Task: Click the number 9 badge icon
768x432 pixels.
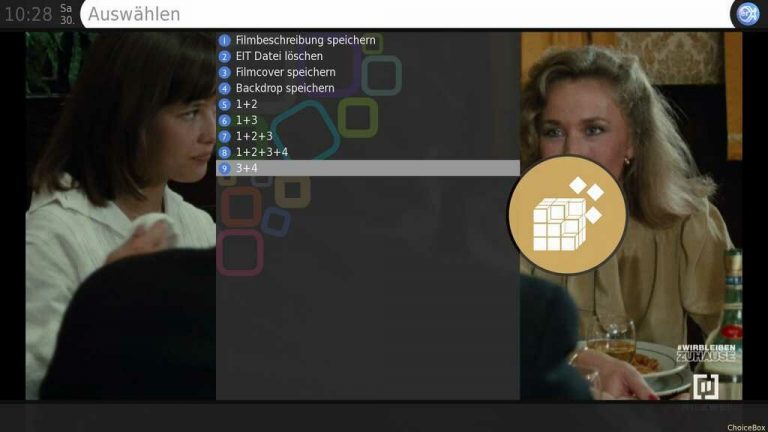Action: (224, 168)
